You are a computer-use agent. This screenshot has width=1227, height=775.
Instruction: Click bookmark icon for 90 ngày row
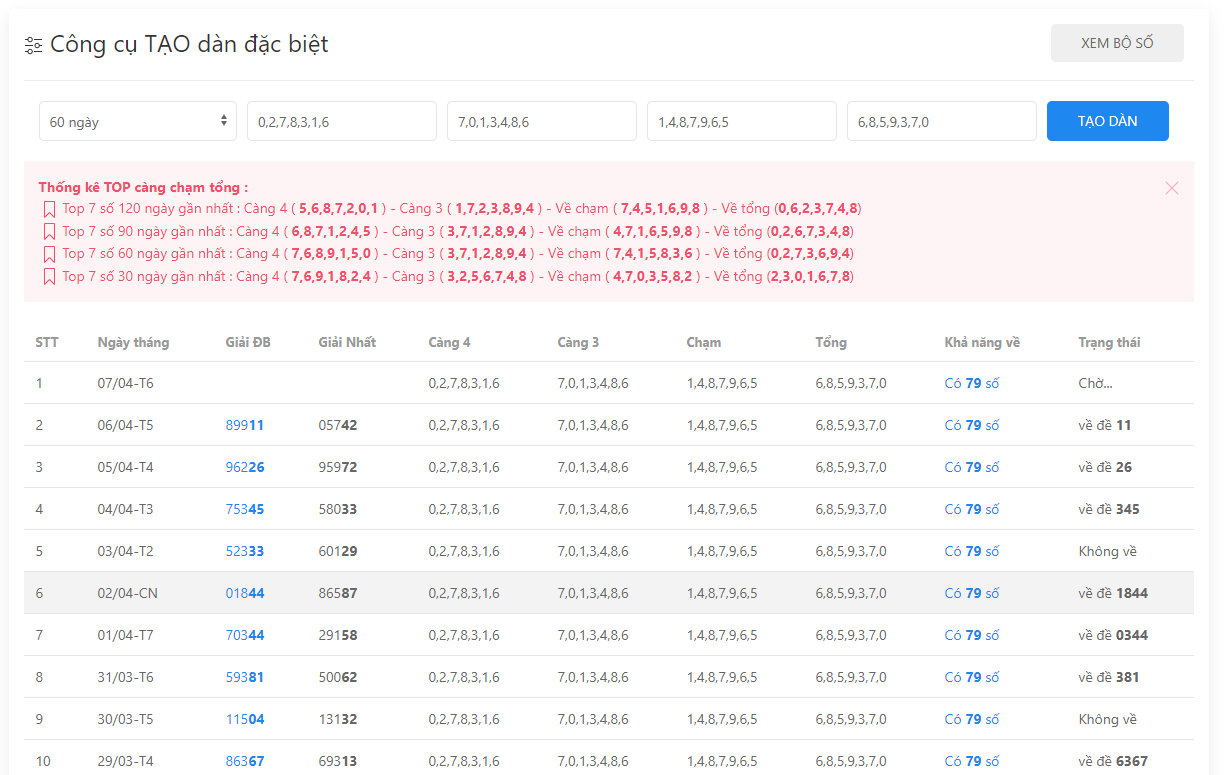(49, 231)
